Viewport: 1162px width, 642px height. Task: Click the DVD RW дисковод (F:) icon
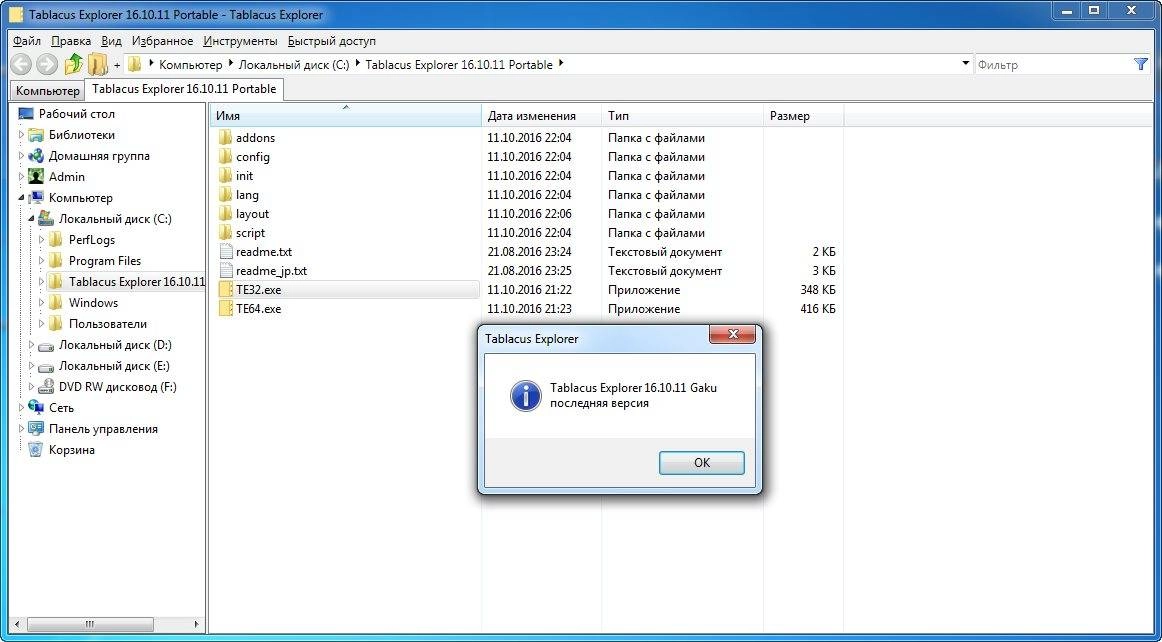tap(46, 386)
